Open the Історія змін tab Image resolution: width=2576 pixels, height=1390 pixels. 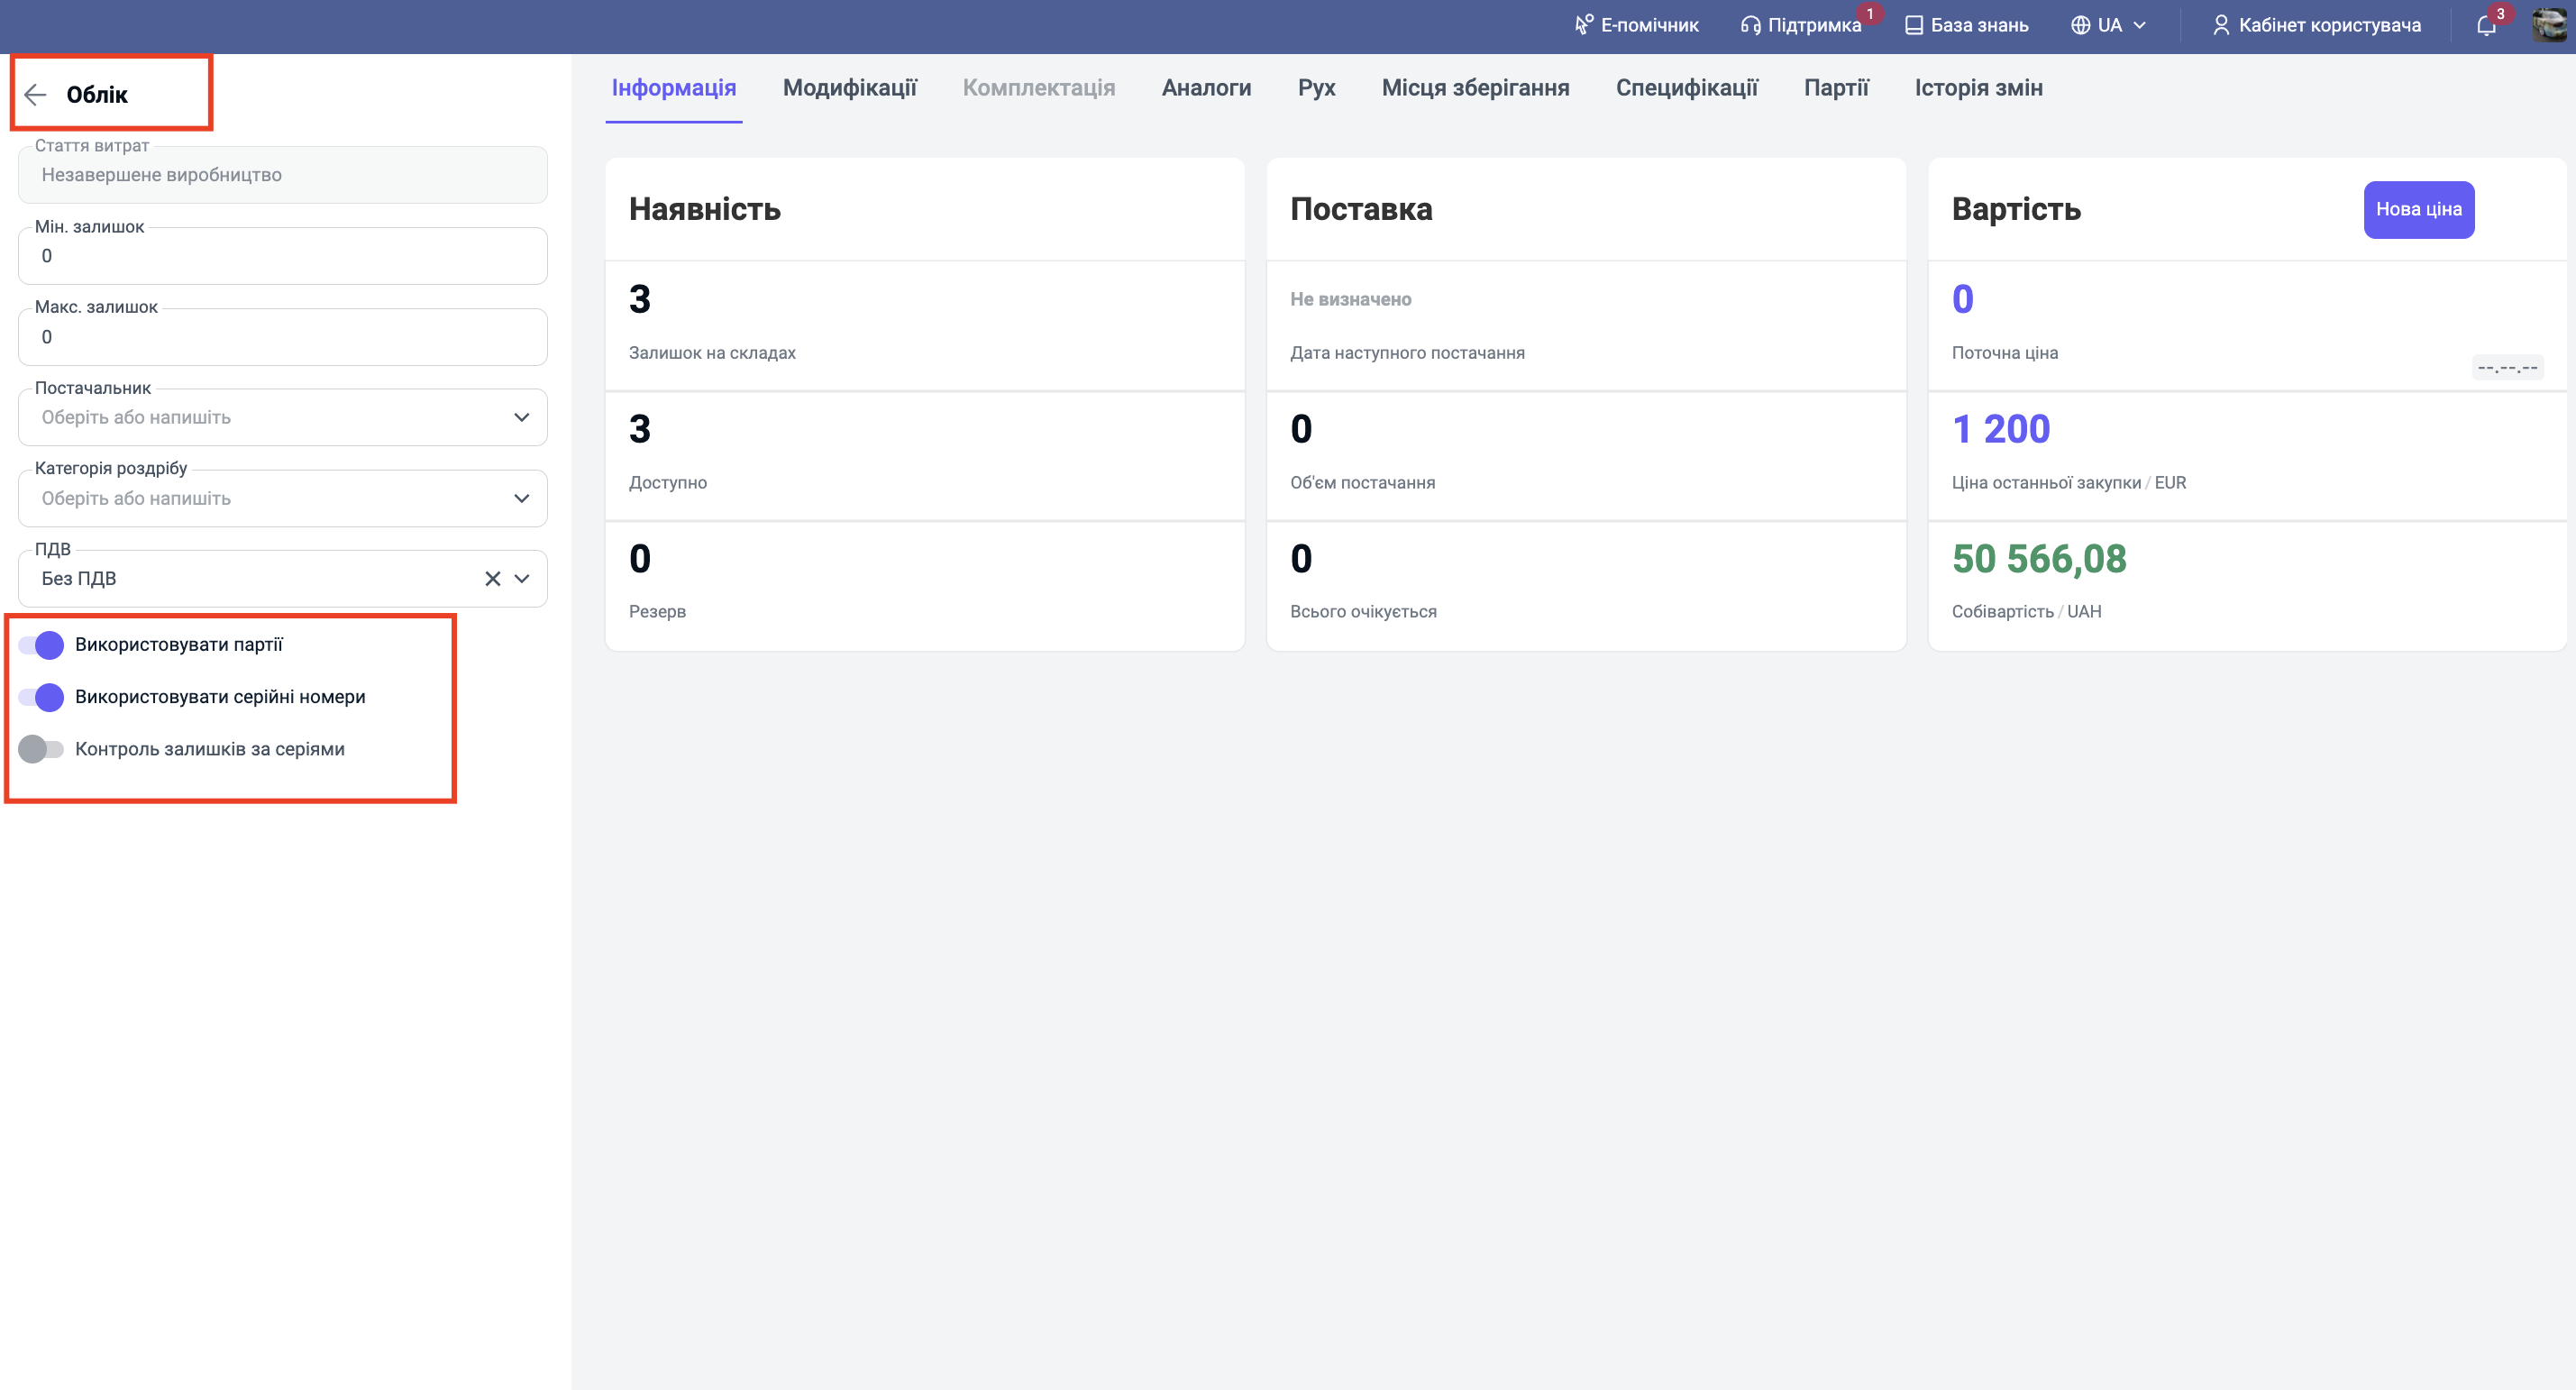tap(1978, 88)
